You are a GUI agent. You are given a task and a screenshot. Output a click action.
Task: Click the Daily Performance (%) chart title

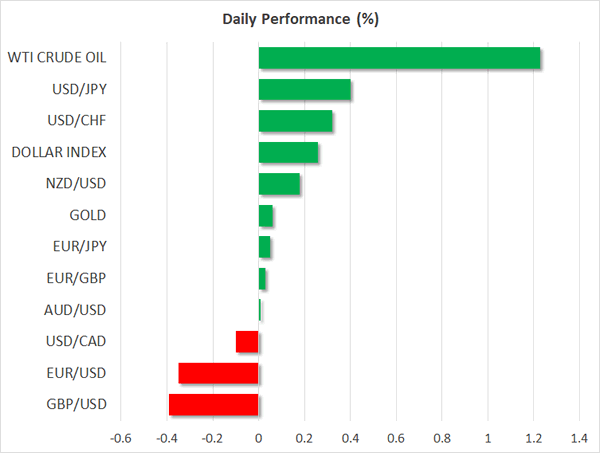coord(300,19)
